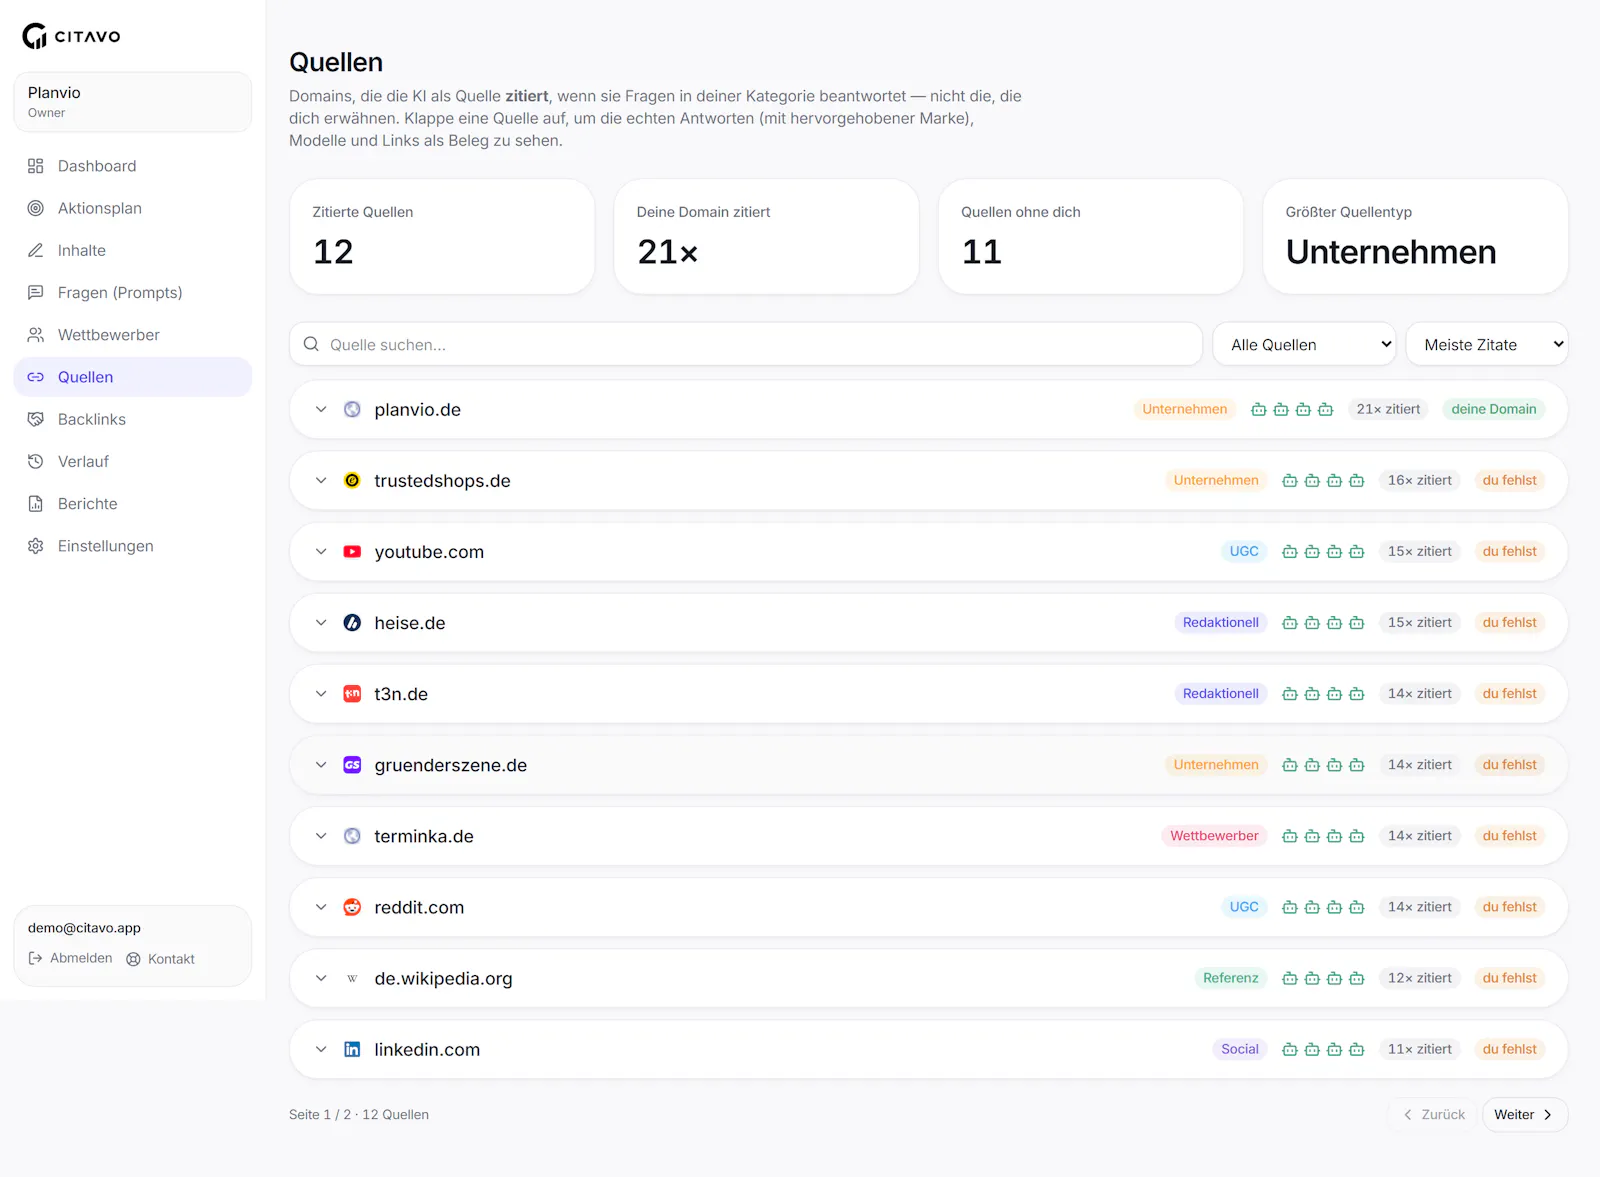Click the de.wikipedia.org favicon
Image resolution: width=1600 pixels, height=1177 pixels.
352,978
